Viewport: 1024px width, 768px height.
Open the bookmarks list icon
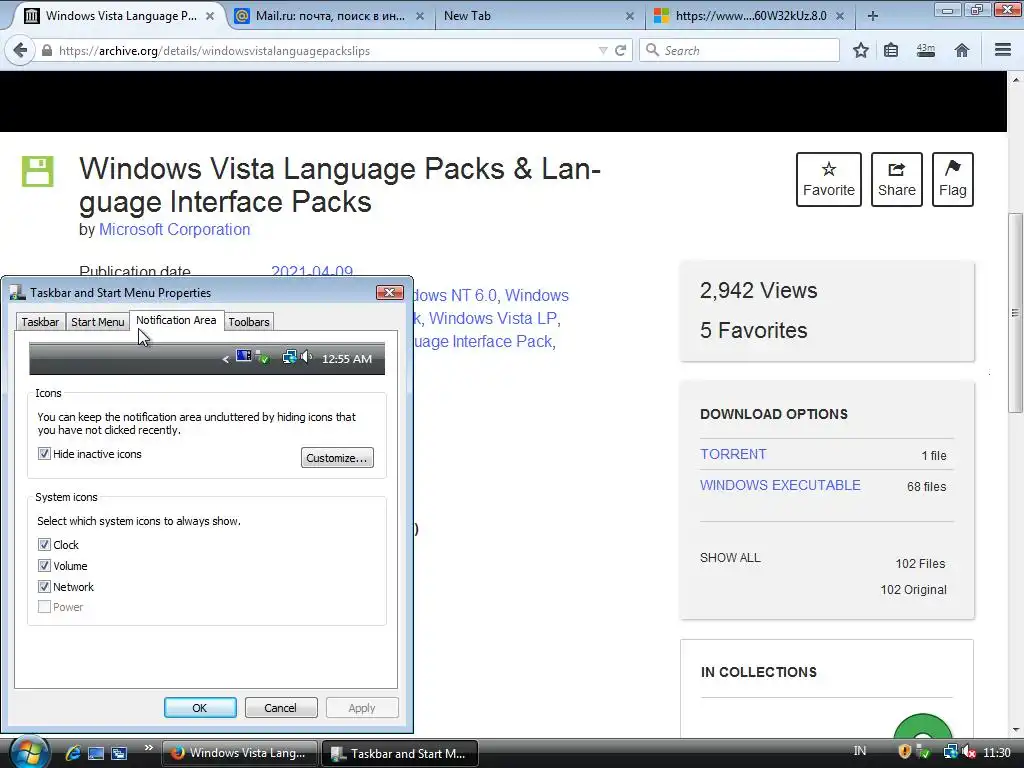click(891, 50)
